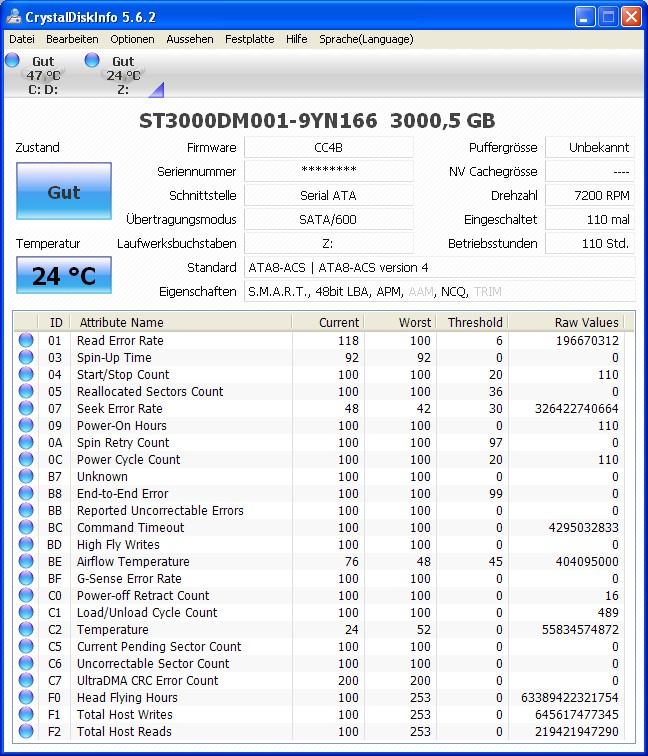Viewport: 648px width, 756px height.
Task: Click the Drehzahl value 7200 RPM
Action: pos(590,196)
